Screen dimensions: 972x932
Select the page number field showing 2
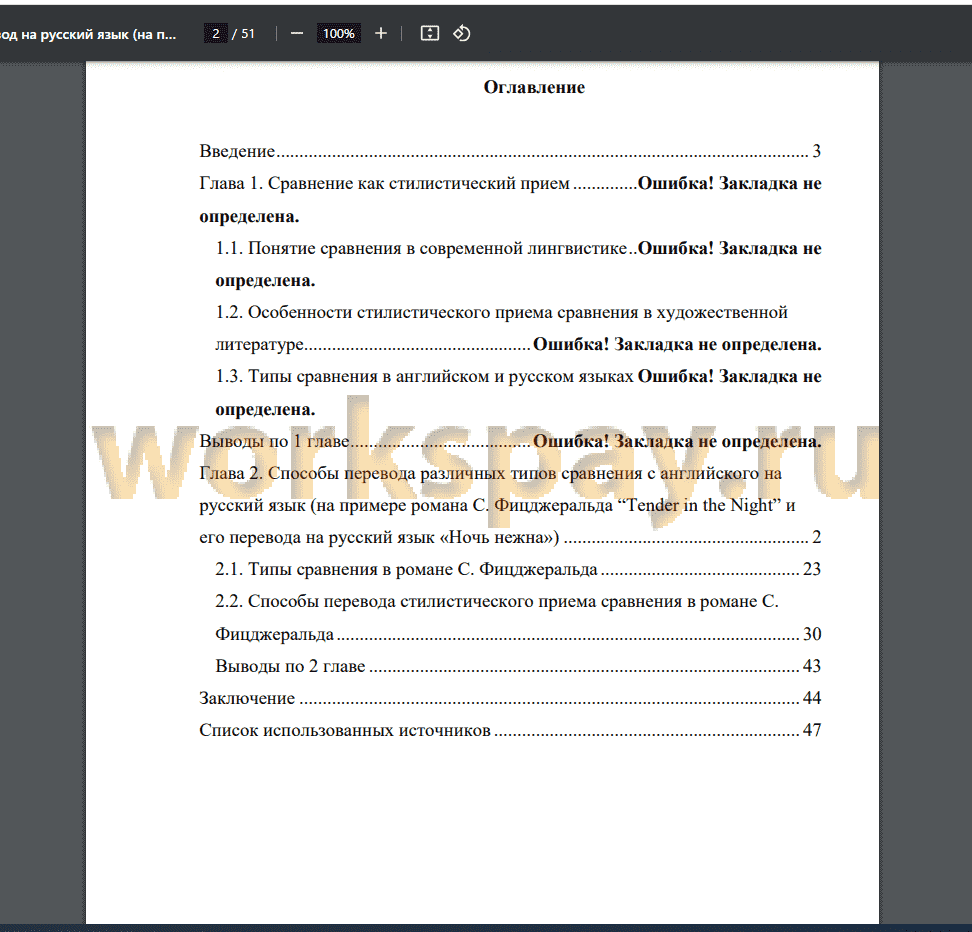click(x=215, y=33)
